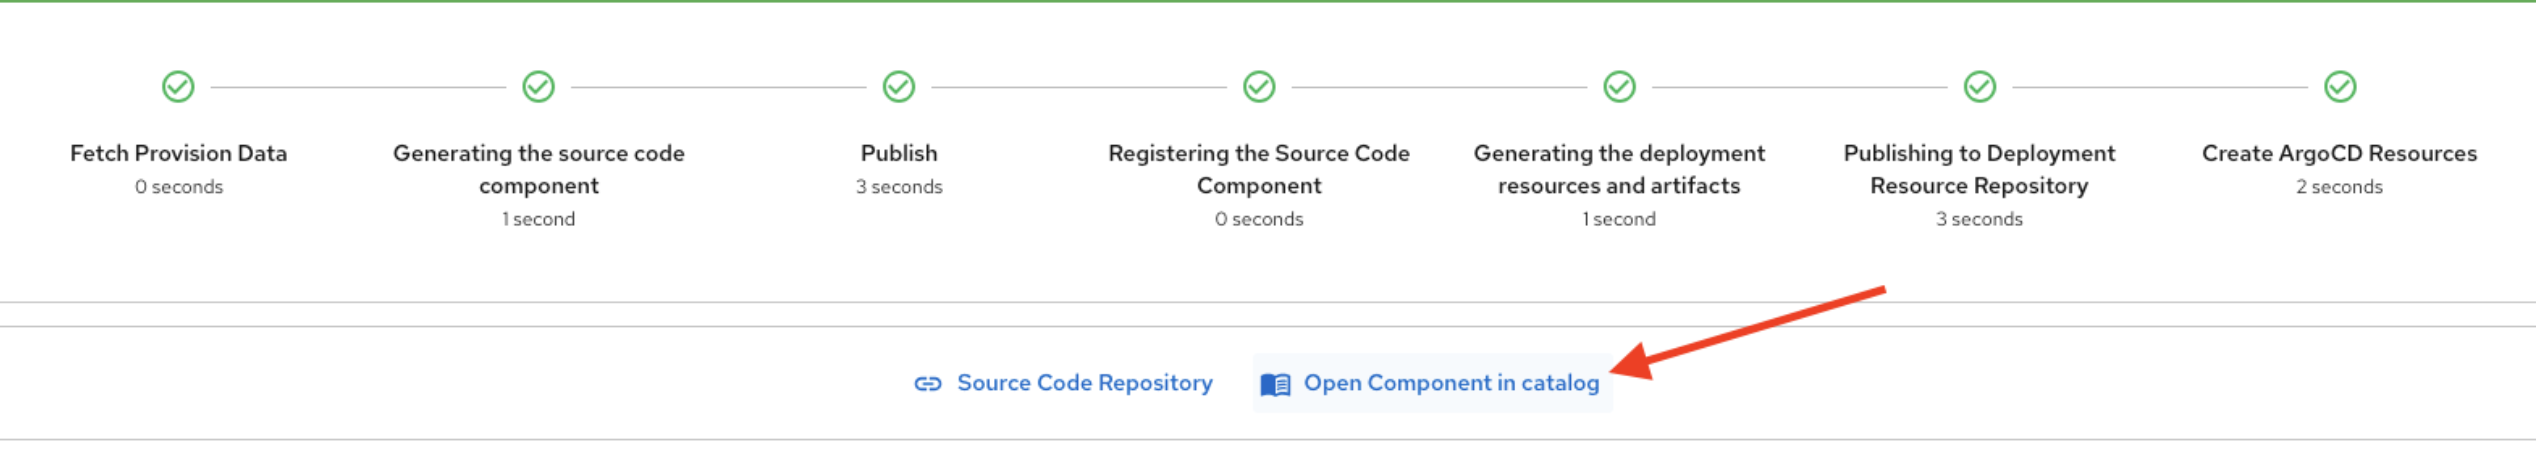The width and height of the screenshot is (2536, 468).
Task: Click the Registering the Source Code Component checkmark
Action: 1258,87
